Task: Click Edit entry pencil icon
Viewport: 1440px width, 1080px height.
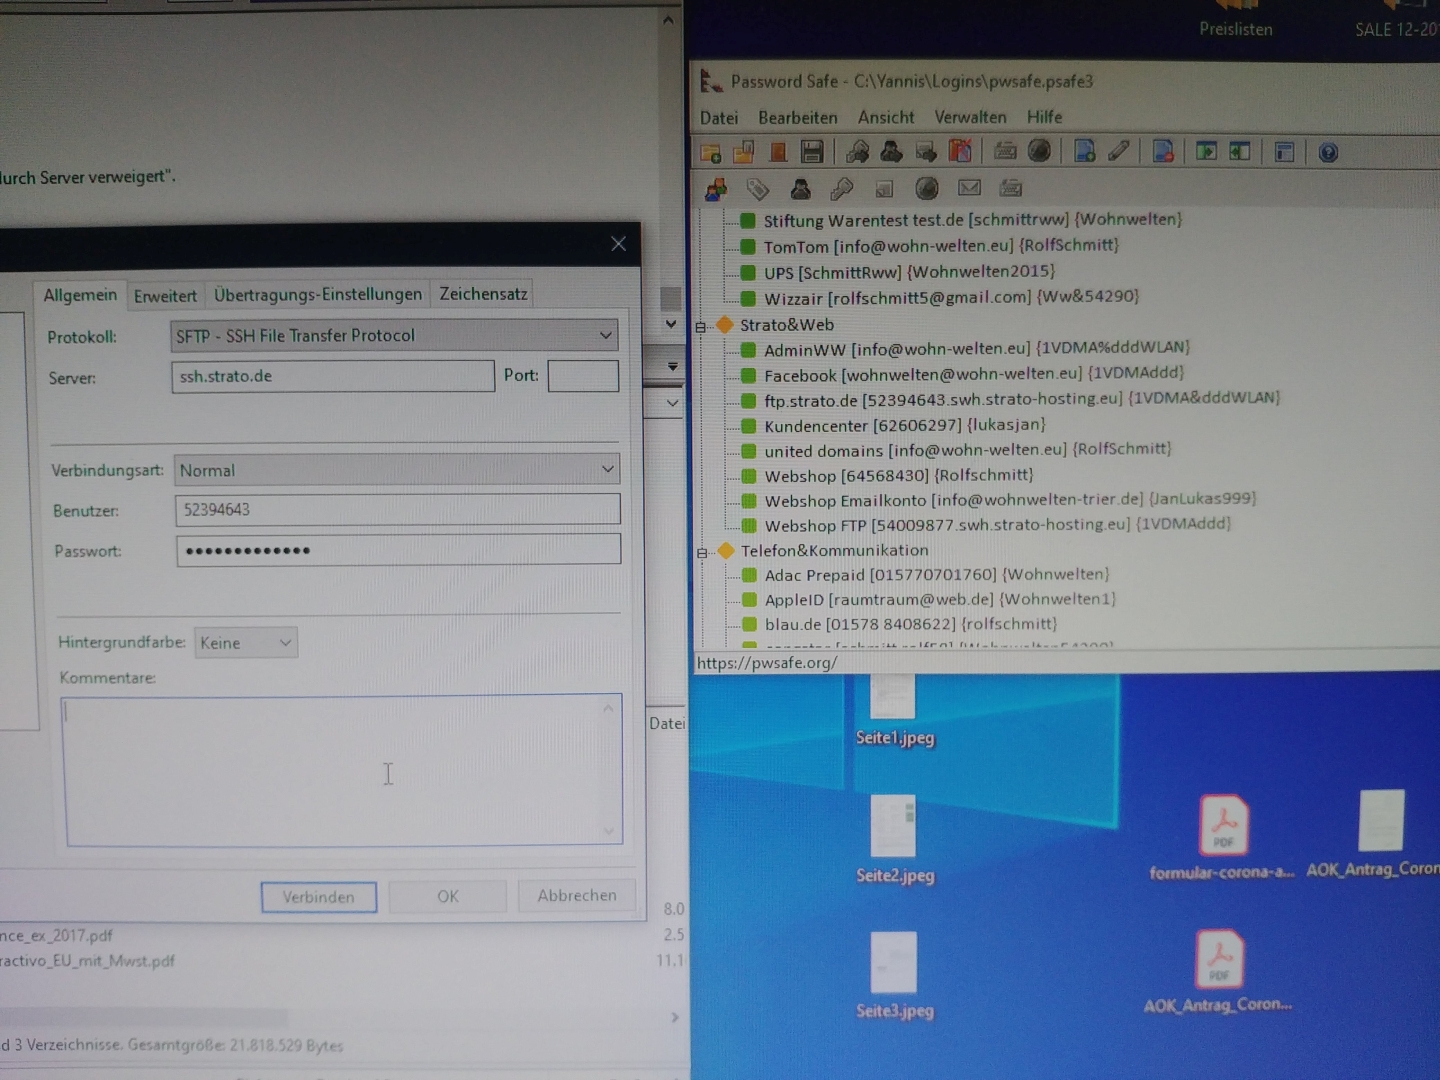Action: click(1119, 152)
